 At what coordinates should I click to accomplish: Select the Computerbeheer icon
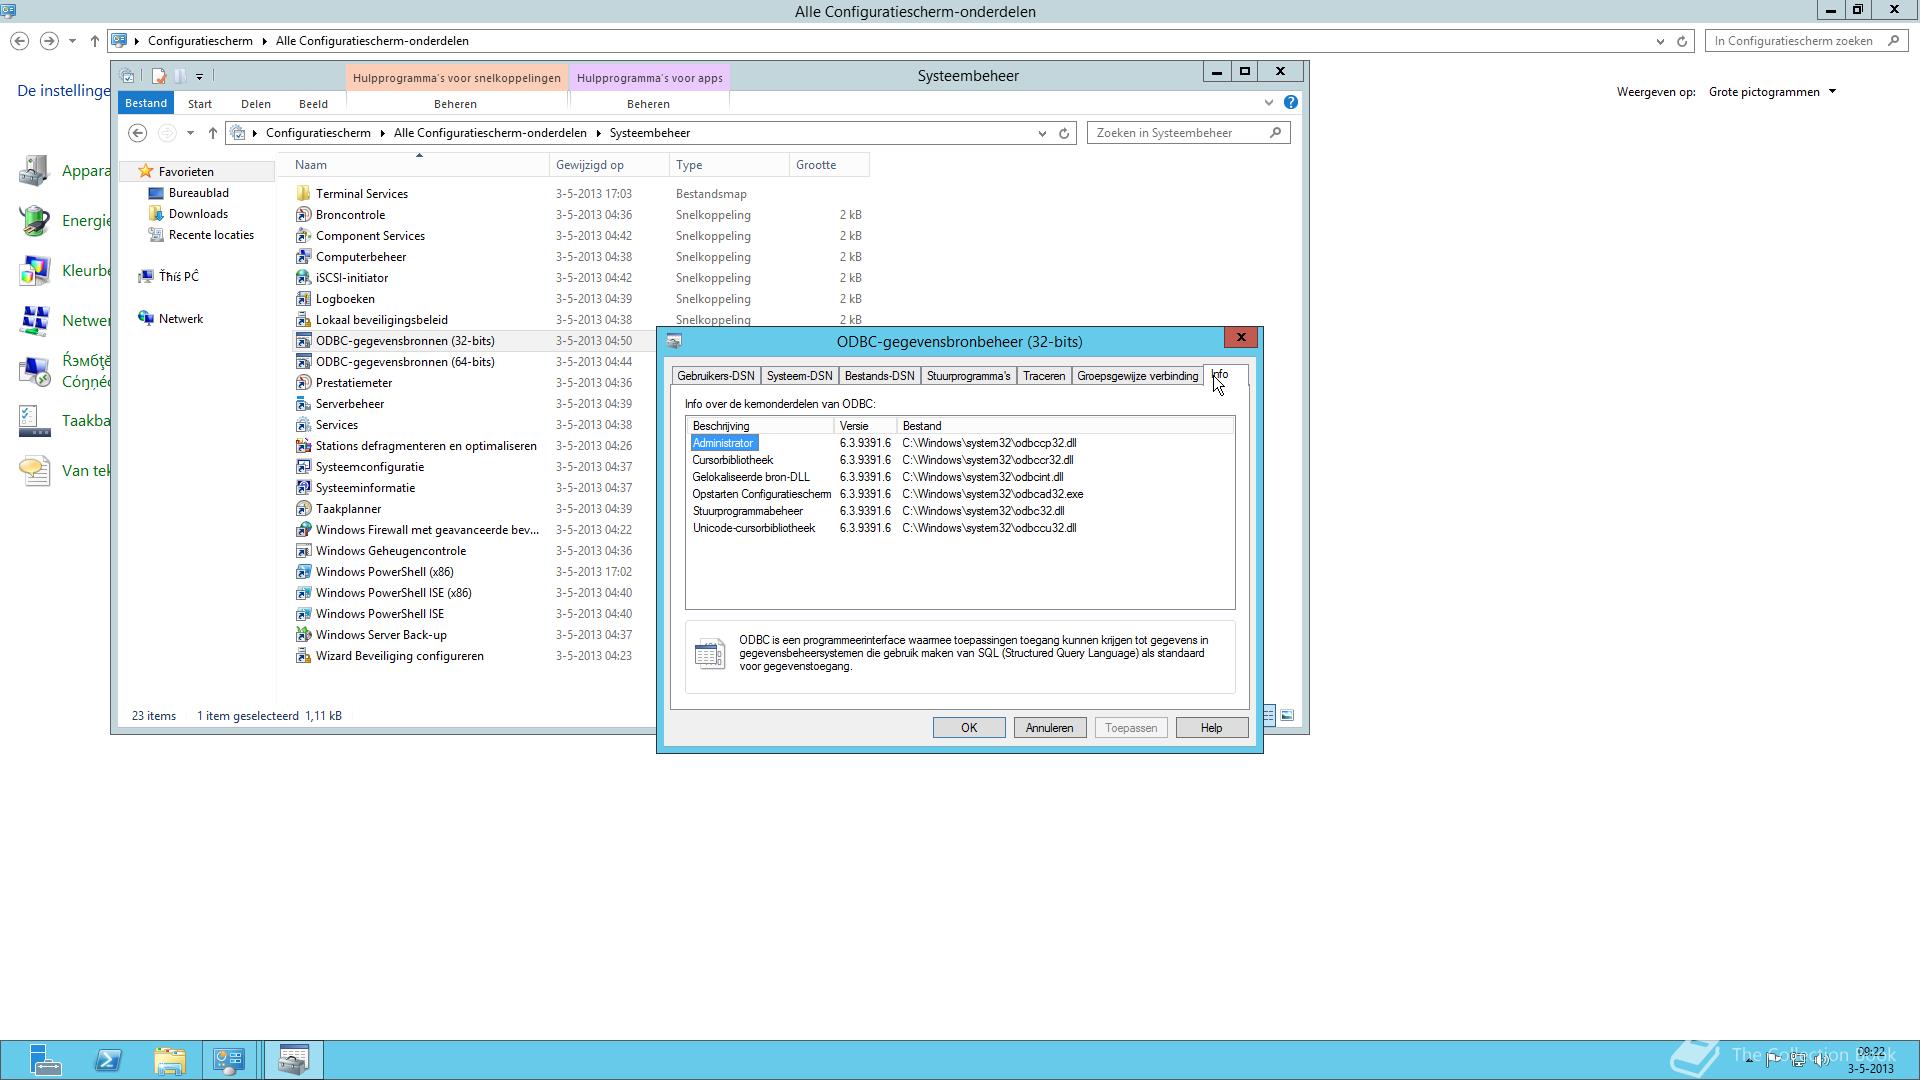(303, 257)
